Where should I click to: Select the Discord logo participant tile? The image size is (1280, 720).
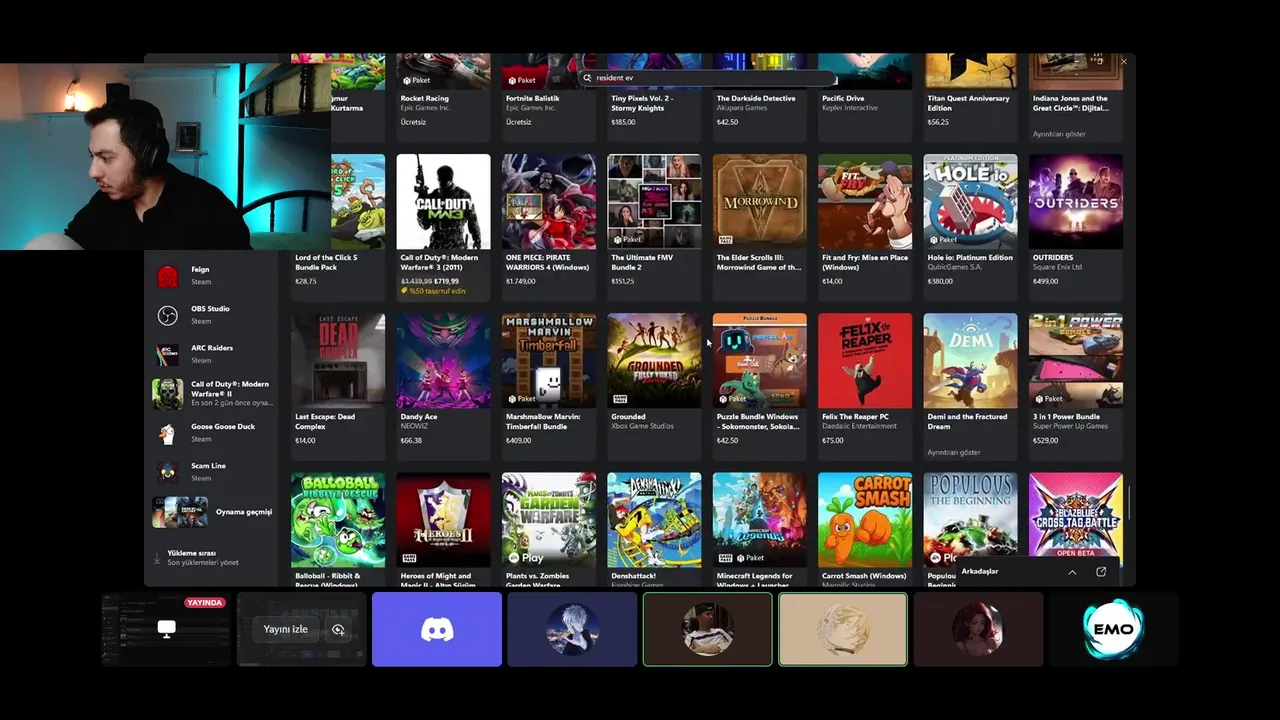click(437, 629)
